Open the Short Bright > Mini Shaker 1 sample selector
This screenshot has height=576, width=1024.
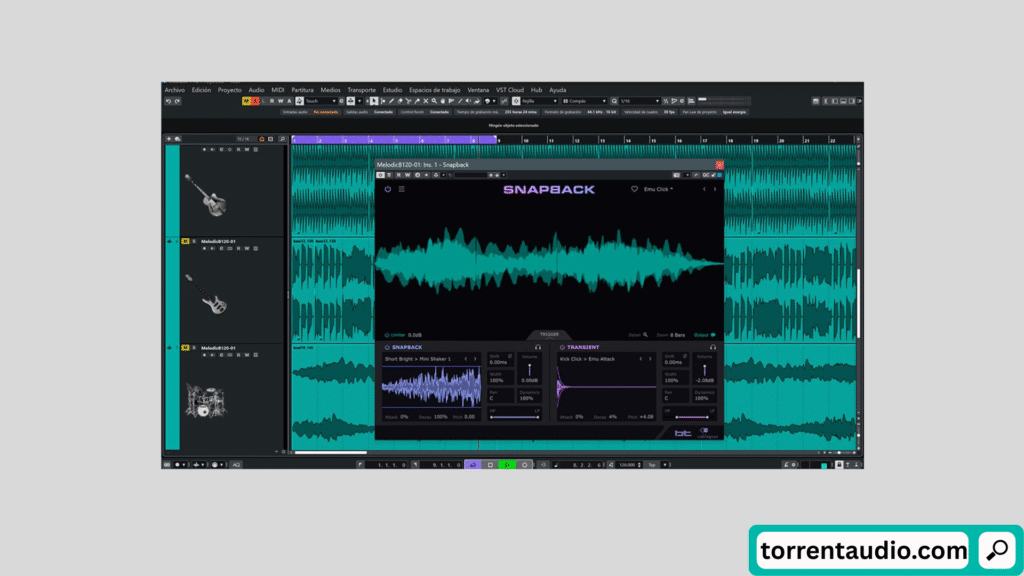pos(418,359)
